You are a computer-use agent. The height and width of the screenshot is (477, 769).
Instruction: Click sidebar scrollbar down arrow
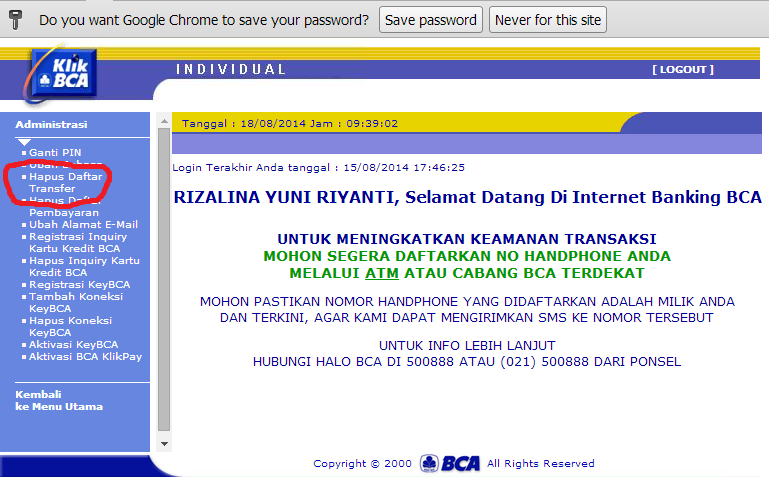point(164,444)
